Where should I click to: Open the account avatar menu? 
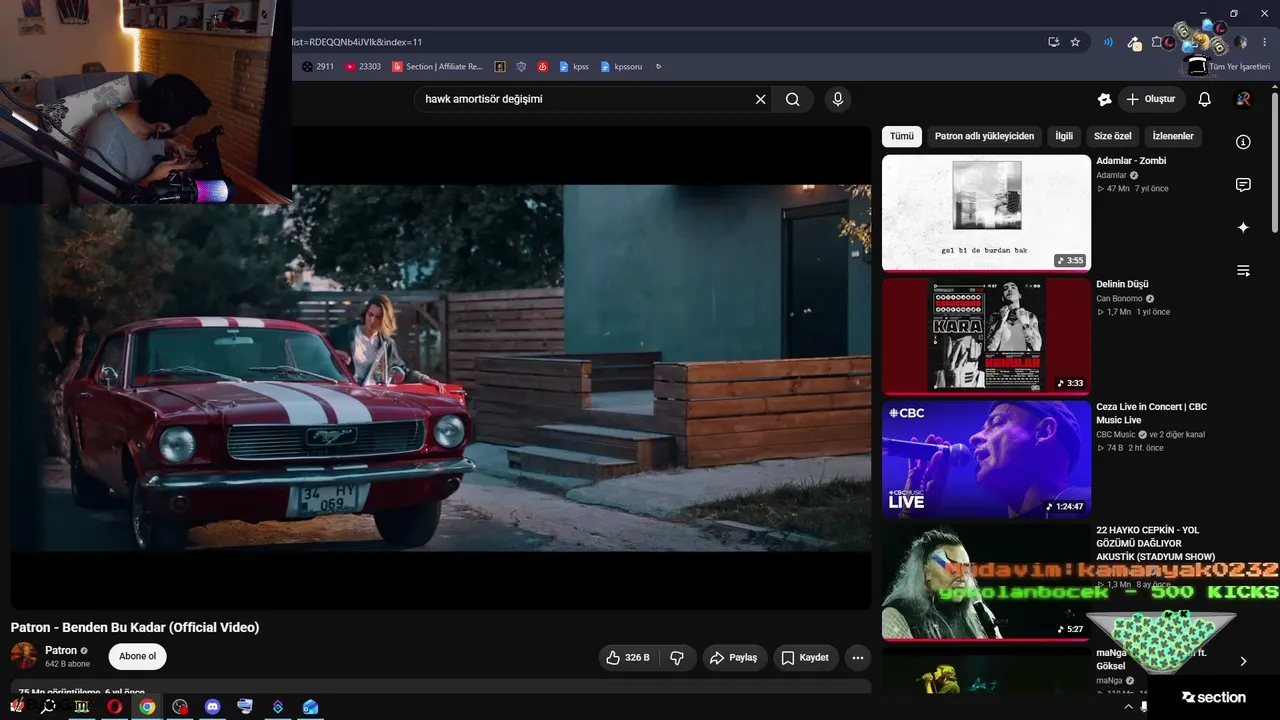(1243, 99)
